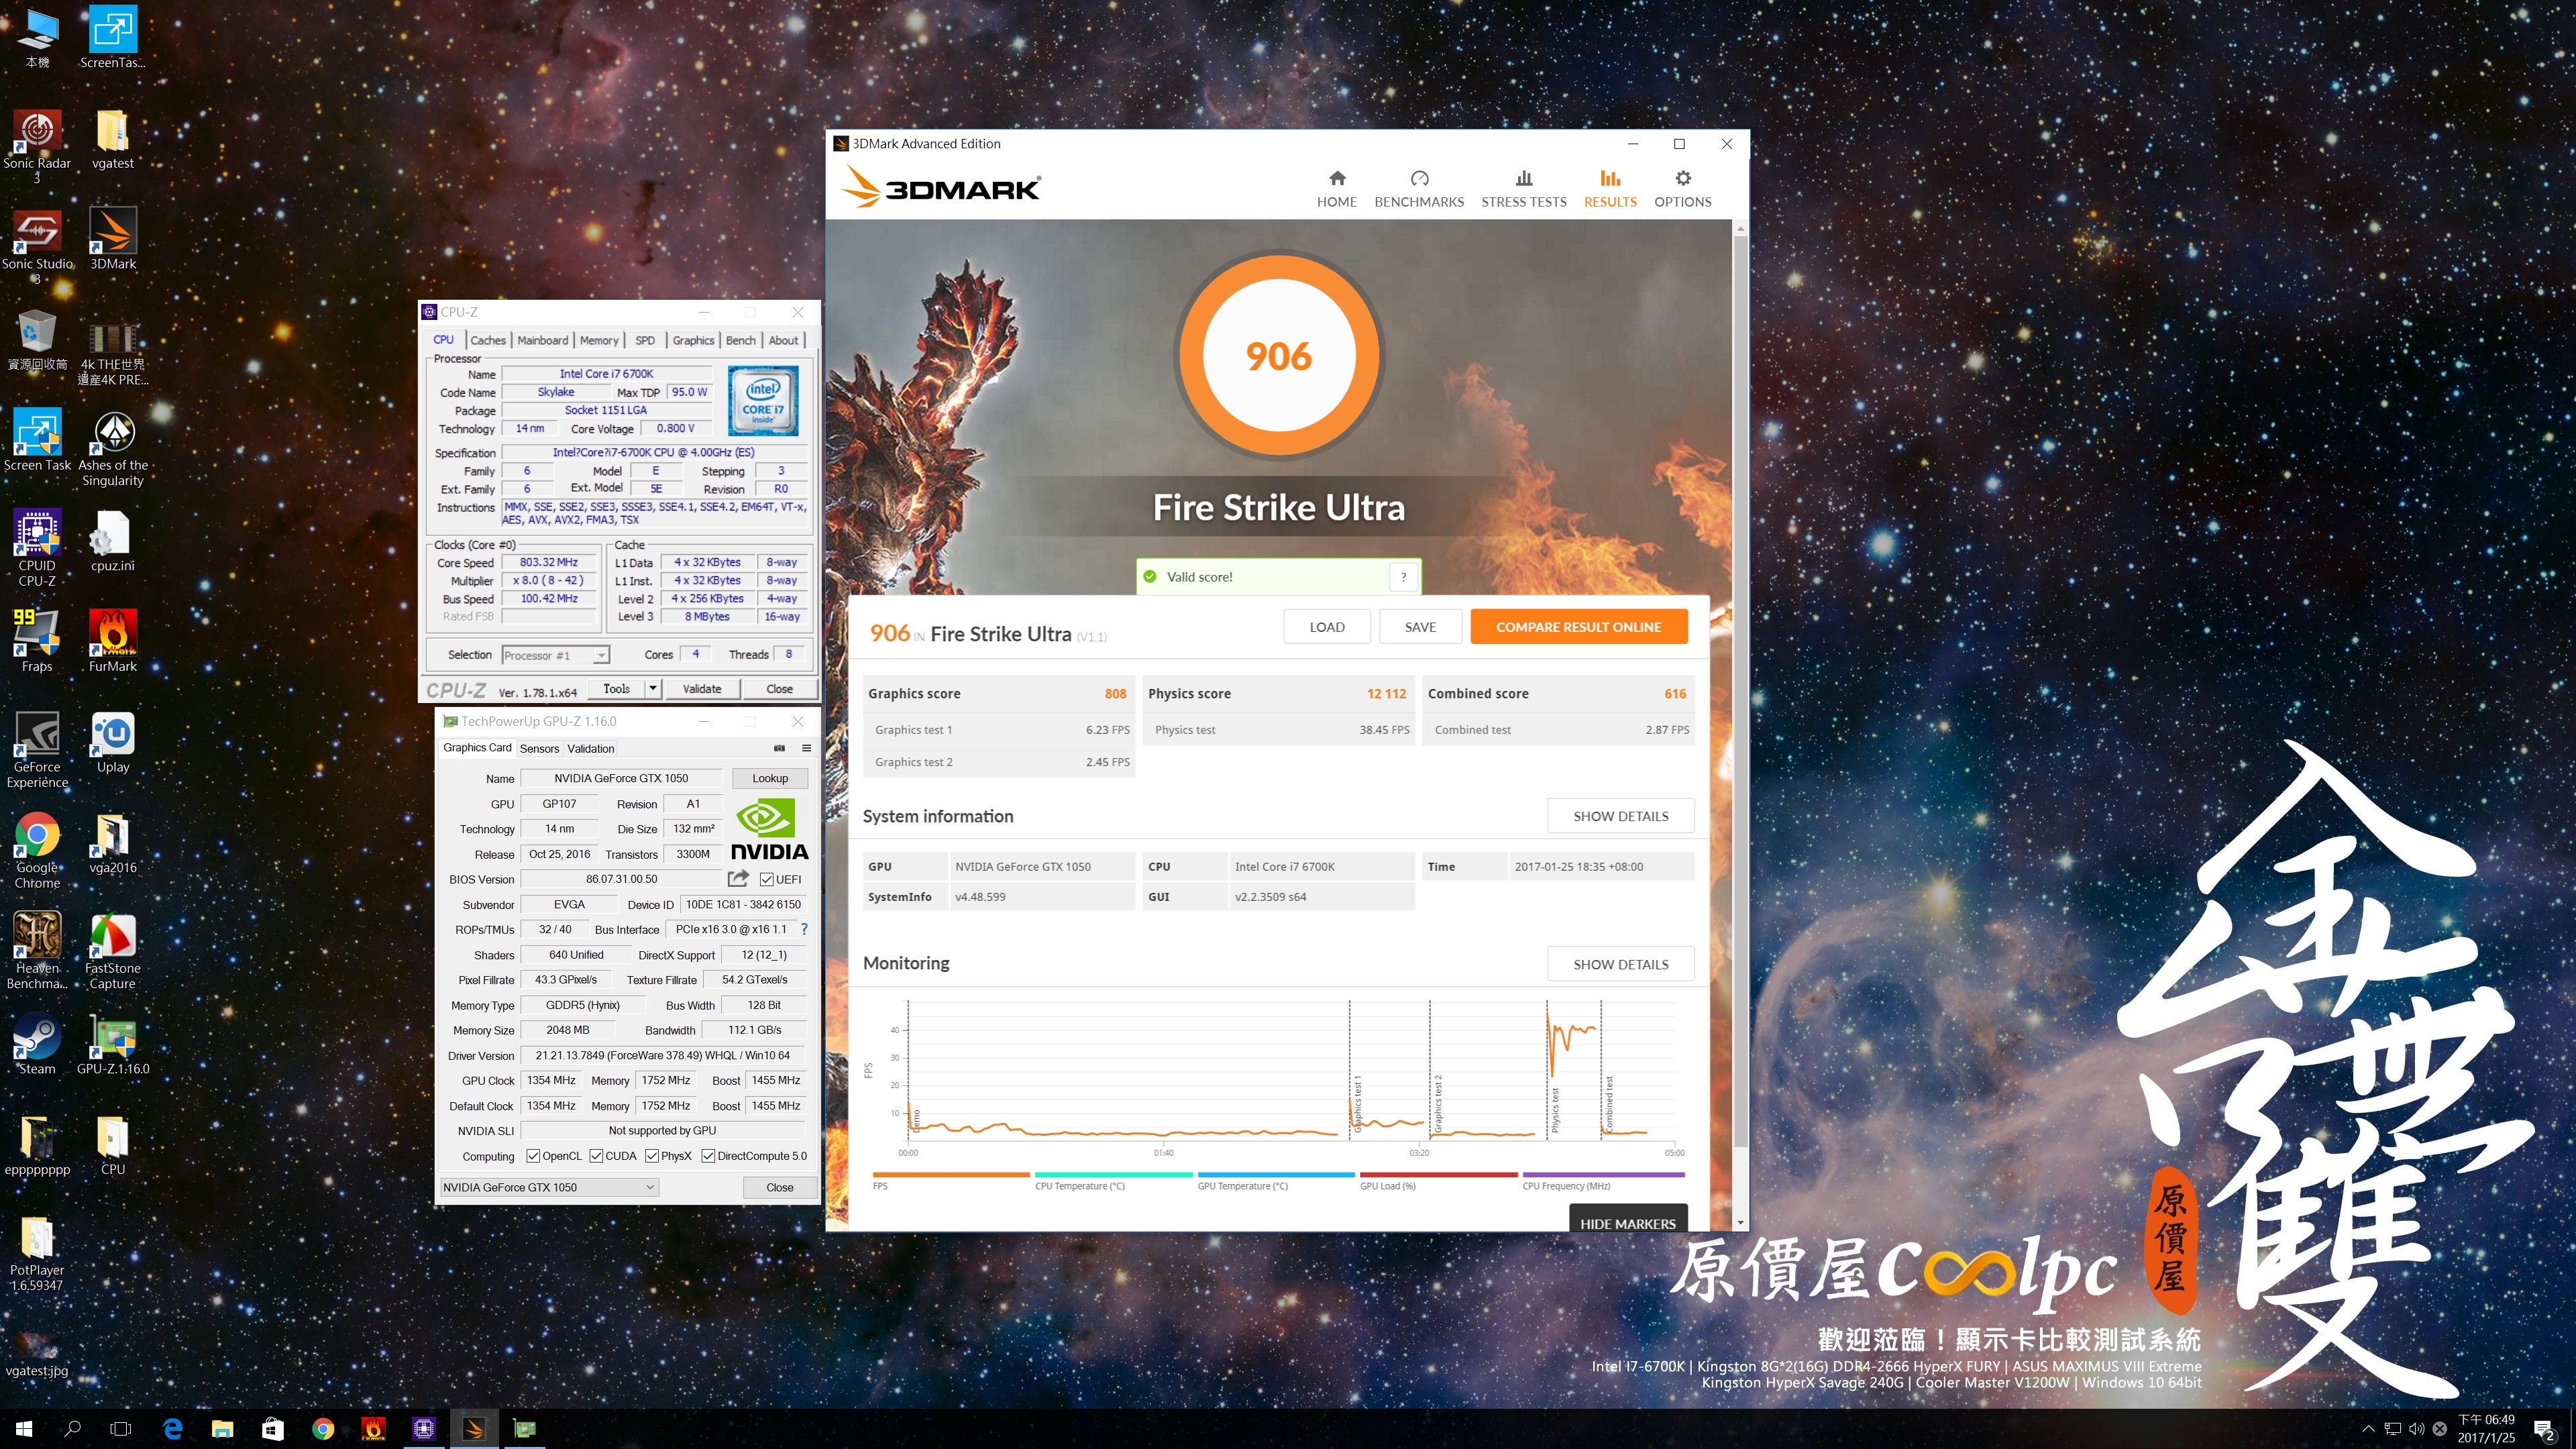Open the RESULTS section in 3DMark
2576x1449 pixels.
pyautogui.click(x=1609, y=189)
